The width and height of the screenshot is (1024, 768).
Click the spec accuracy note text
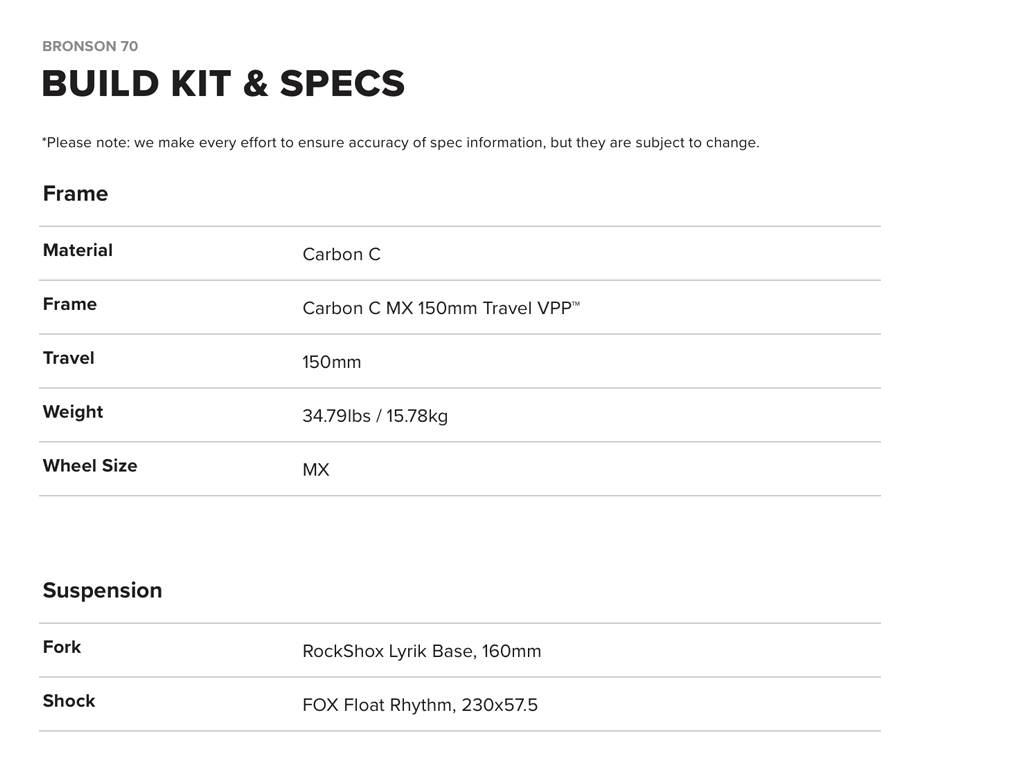(400, 142)
